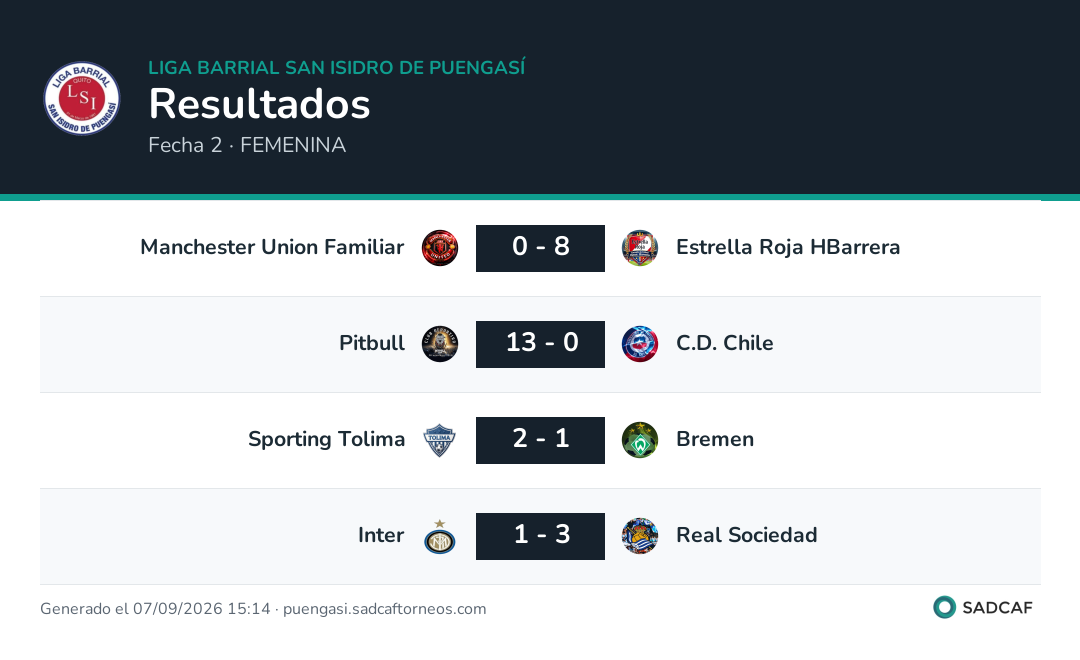Click the puengasi.sadcaftorneos.com footer text
The image size is (1080, 660).
pyautogui.click(x=384, y=609)
